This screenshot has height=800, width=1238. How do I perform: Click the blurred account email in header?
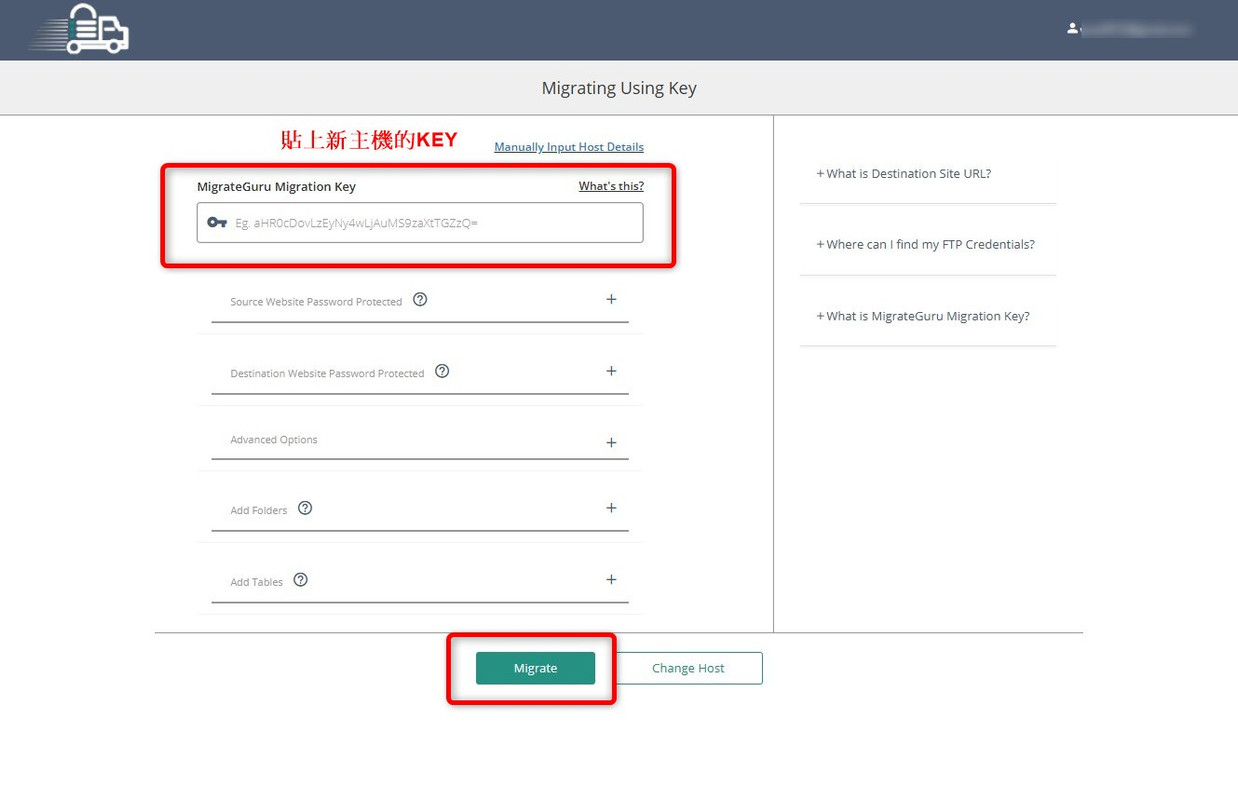tap(1136, 29)
